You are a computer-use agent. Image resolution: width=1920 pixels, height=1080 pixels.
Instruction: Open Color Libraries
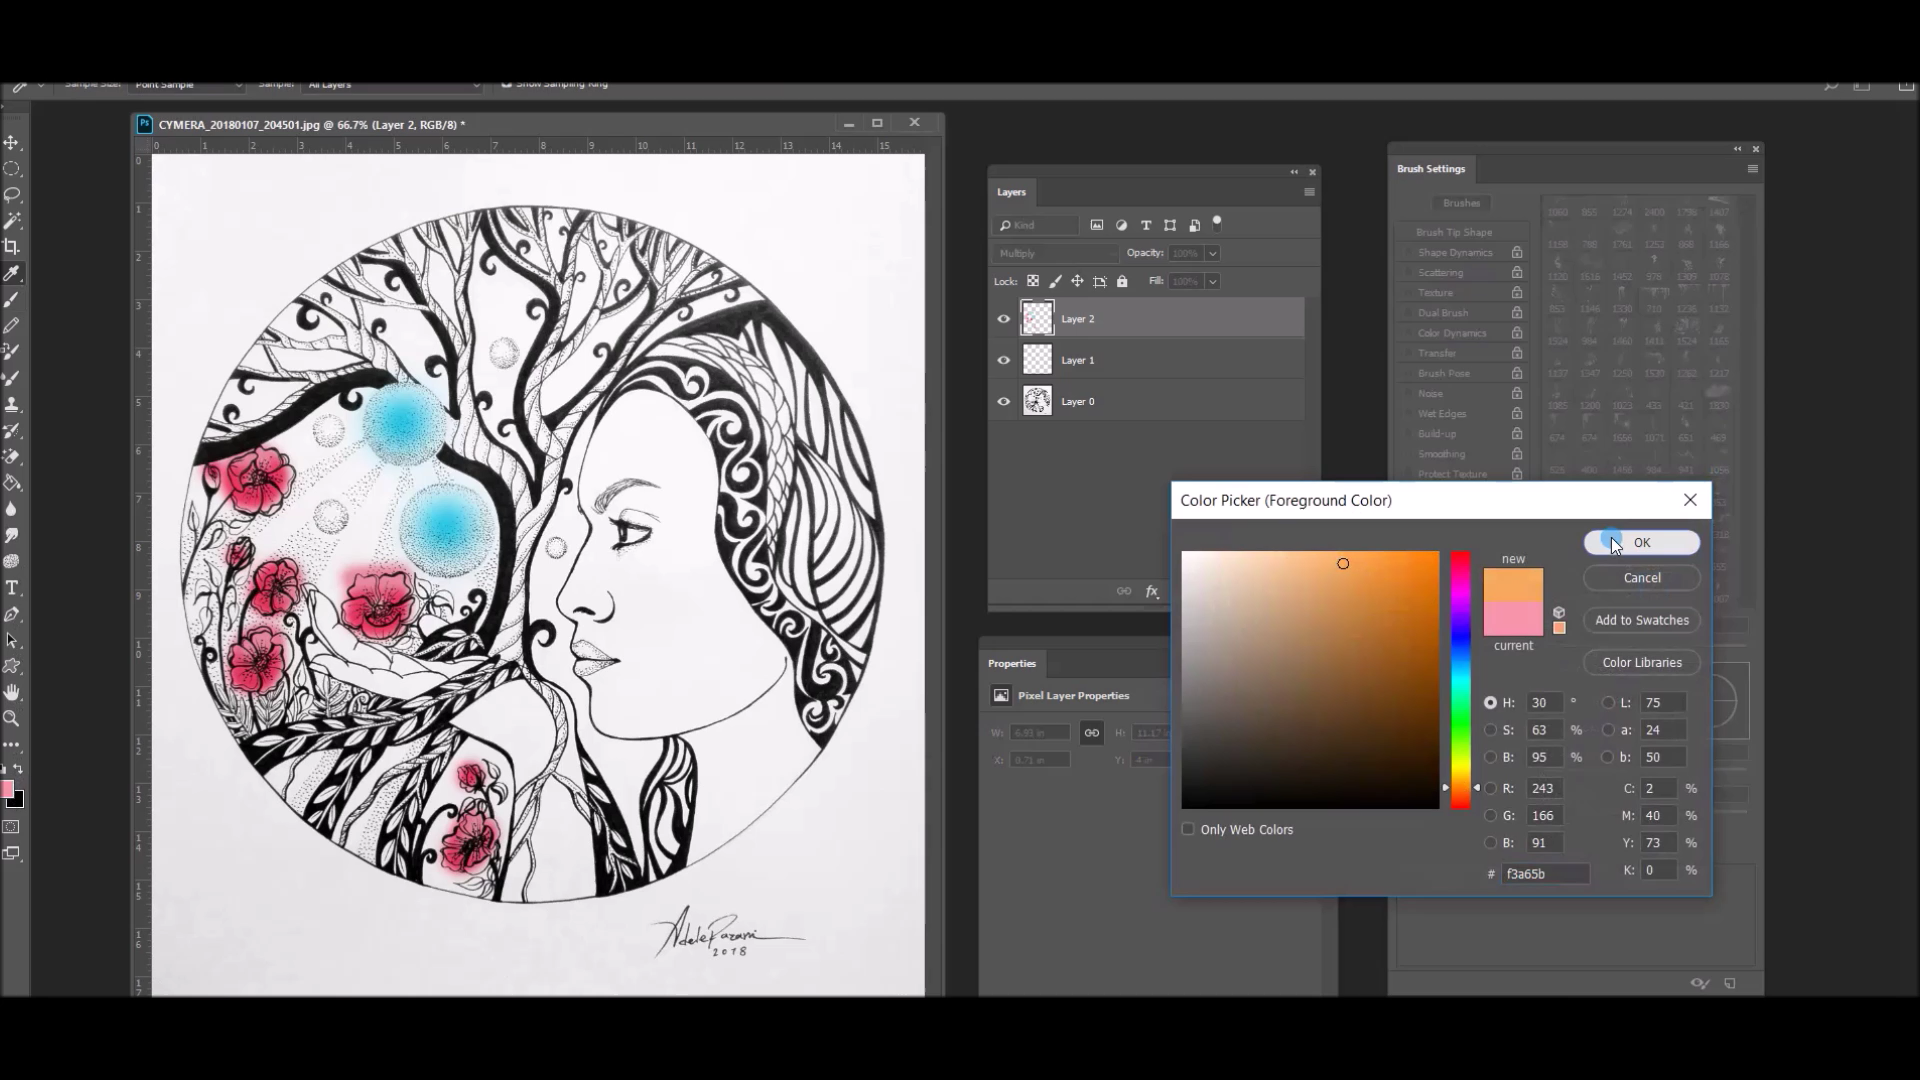1641,662
